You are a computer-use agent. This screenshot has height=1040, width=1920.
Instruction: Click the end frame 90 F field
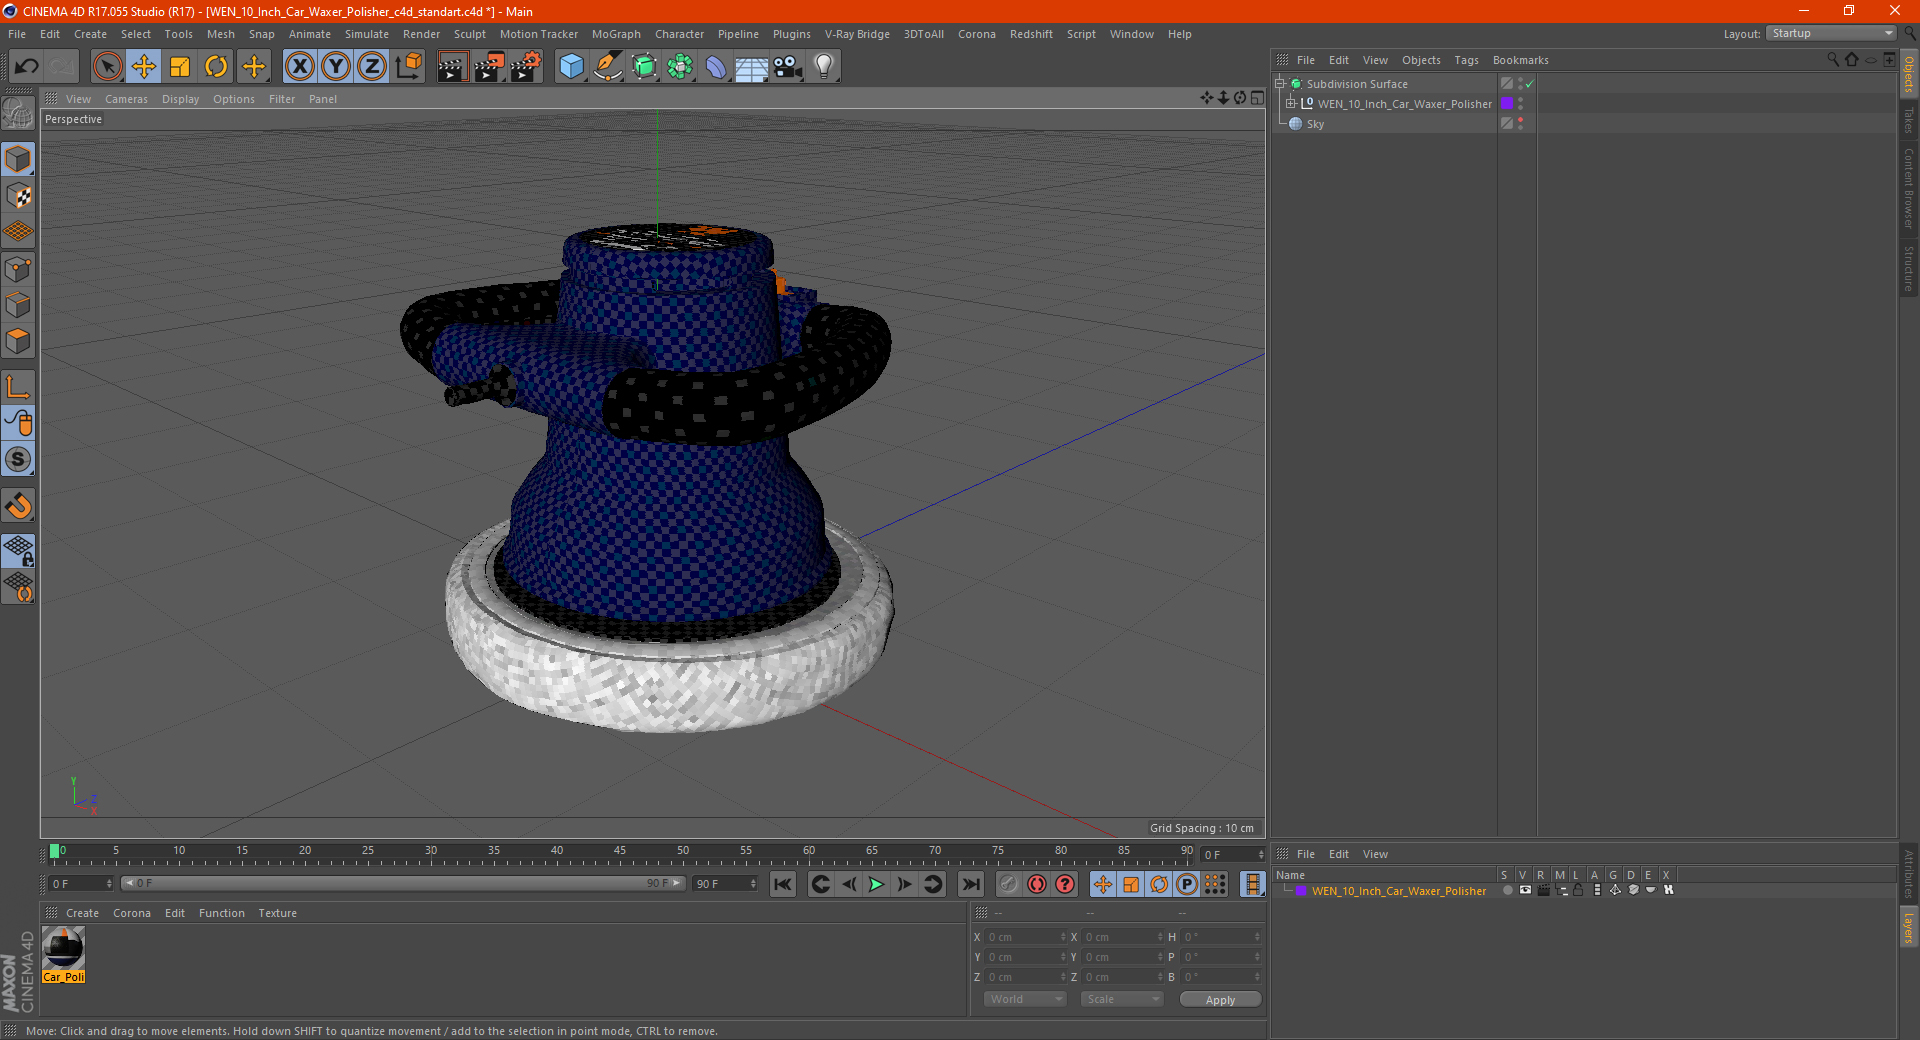(726, 884)
